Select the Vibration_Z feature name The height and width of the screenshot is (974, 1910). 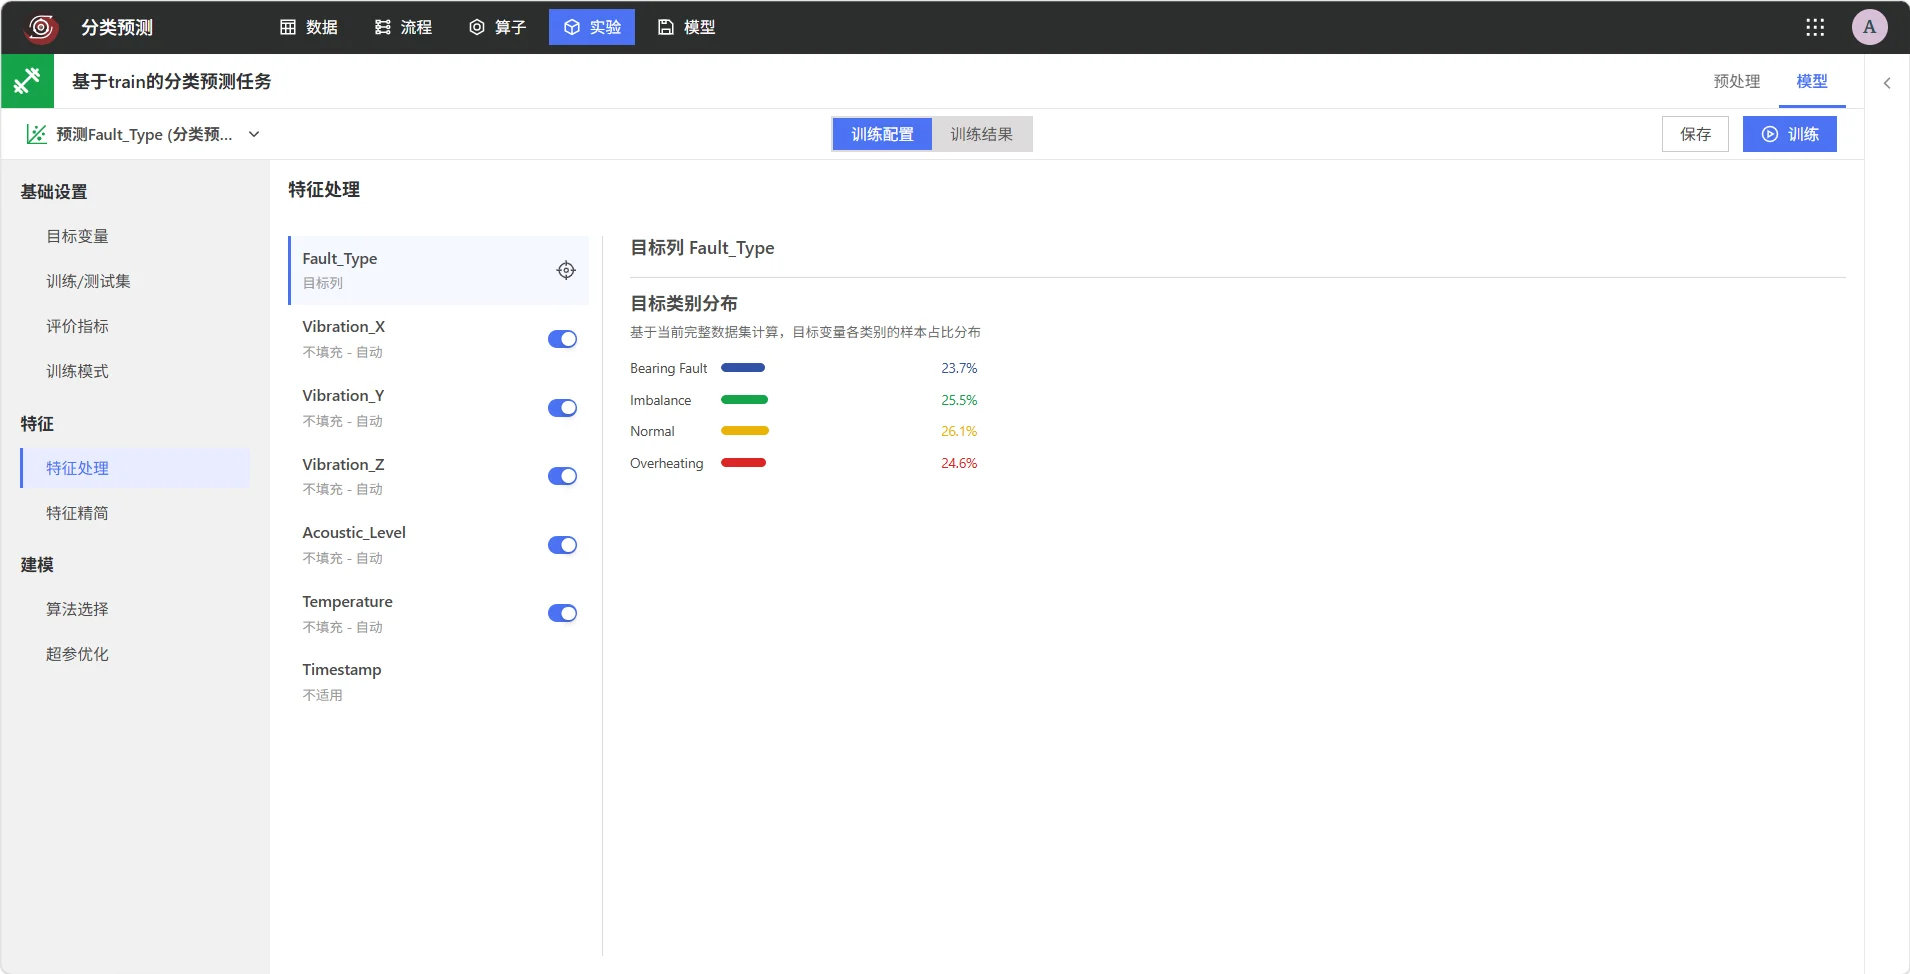pos(343,465)
